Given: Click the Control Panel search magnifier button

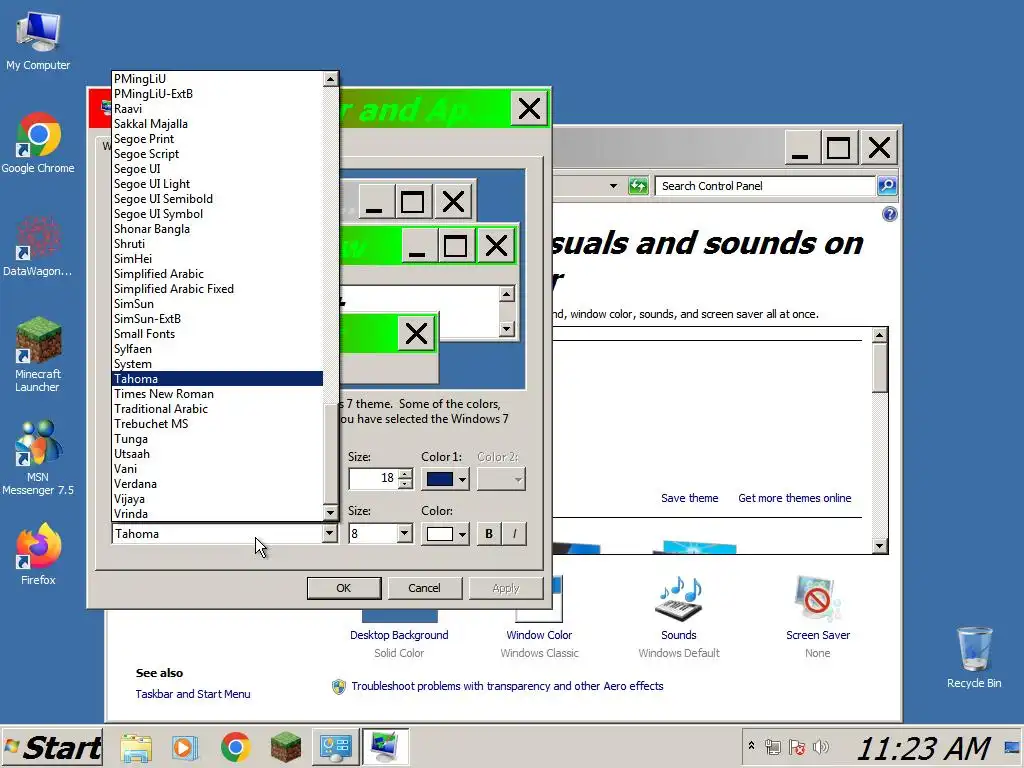Looking at the screenshot, I should pos(887,185).
